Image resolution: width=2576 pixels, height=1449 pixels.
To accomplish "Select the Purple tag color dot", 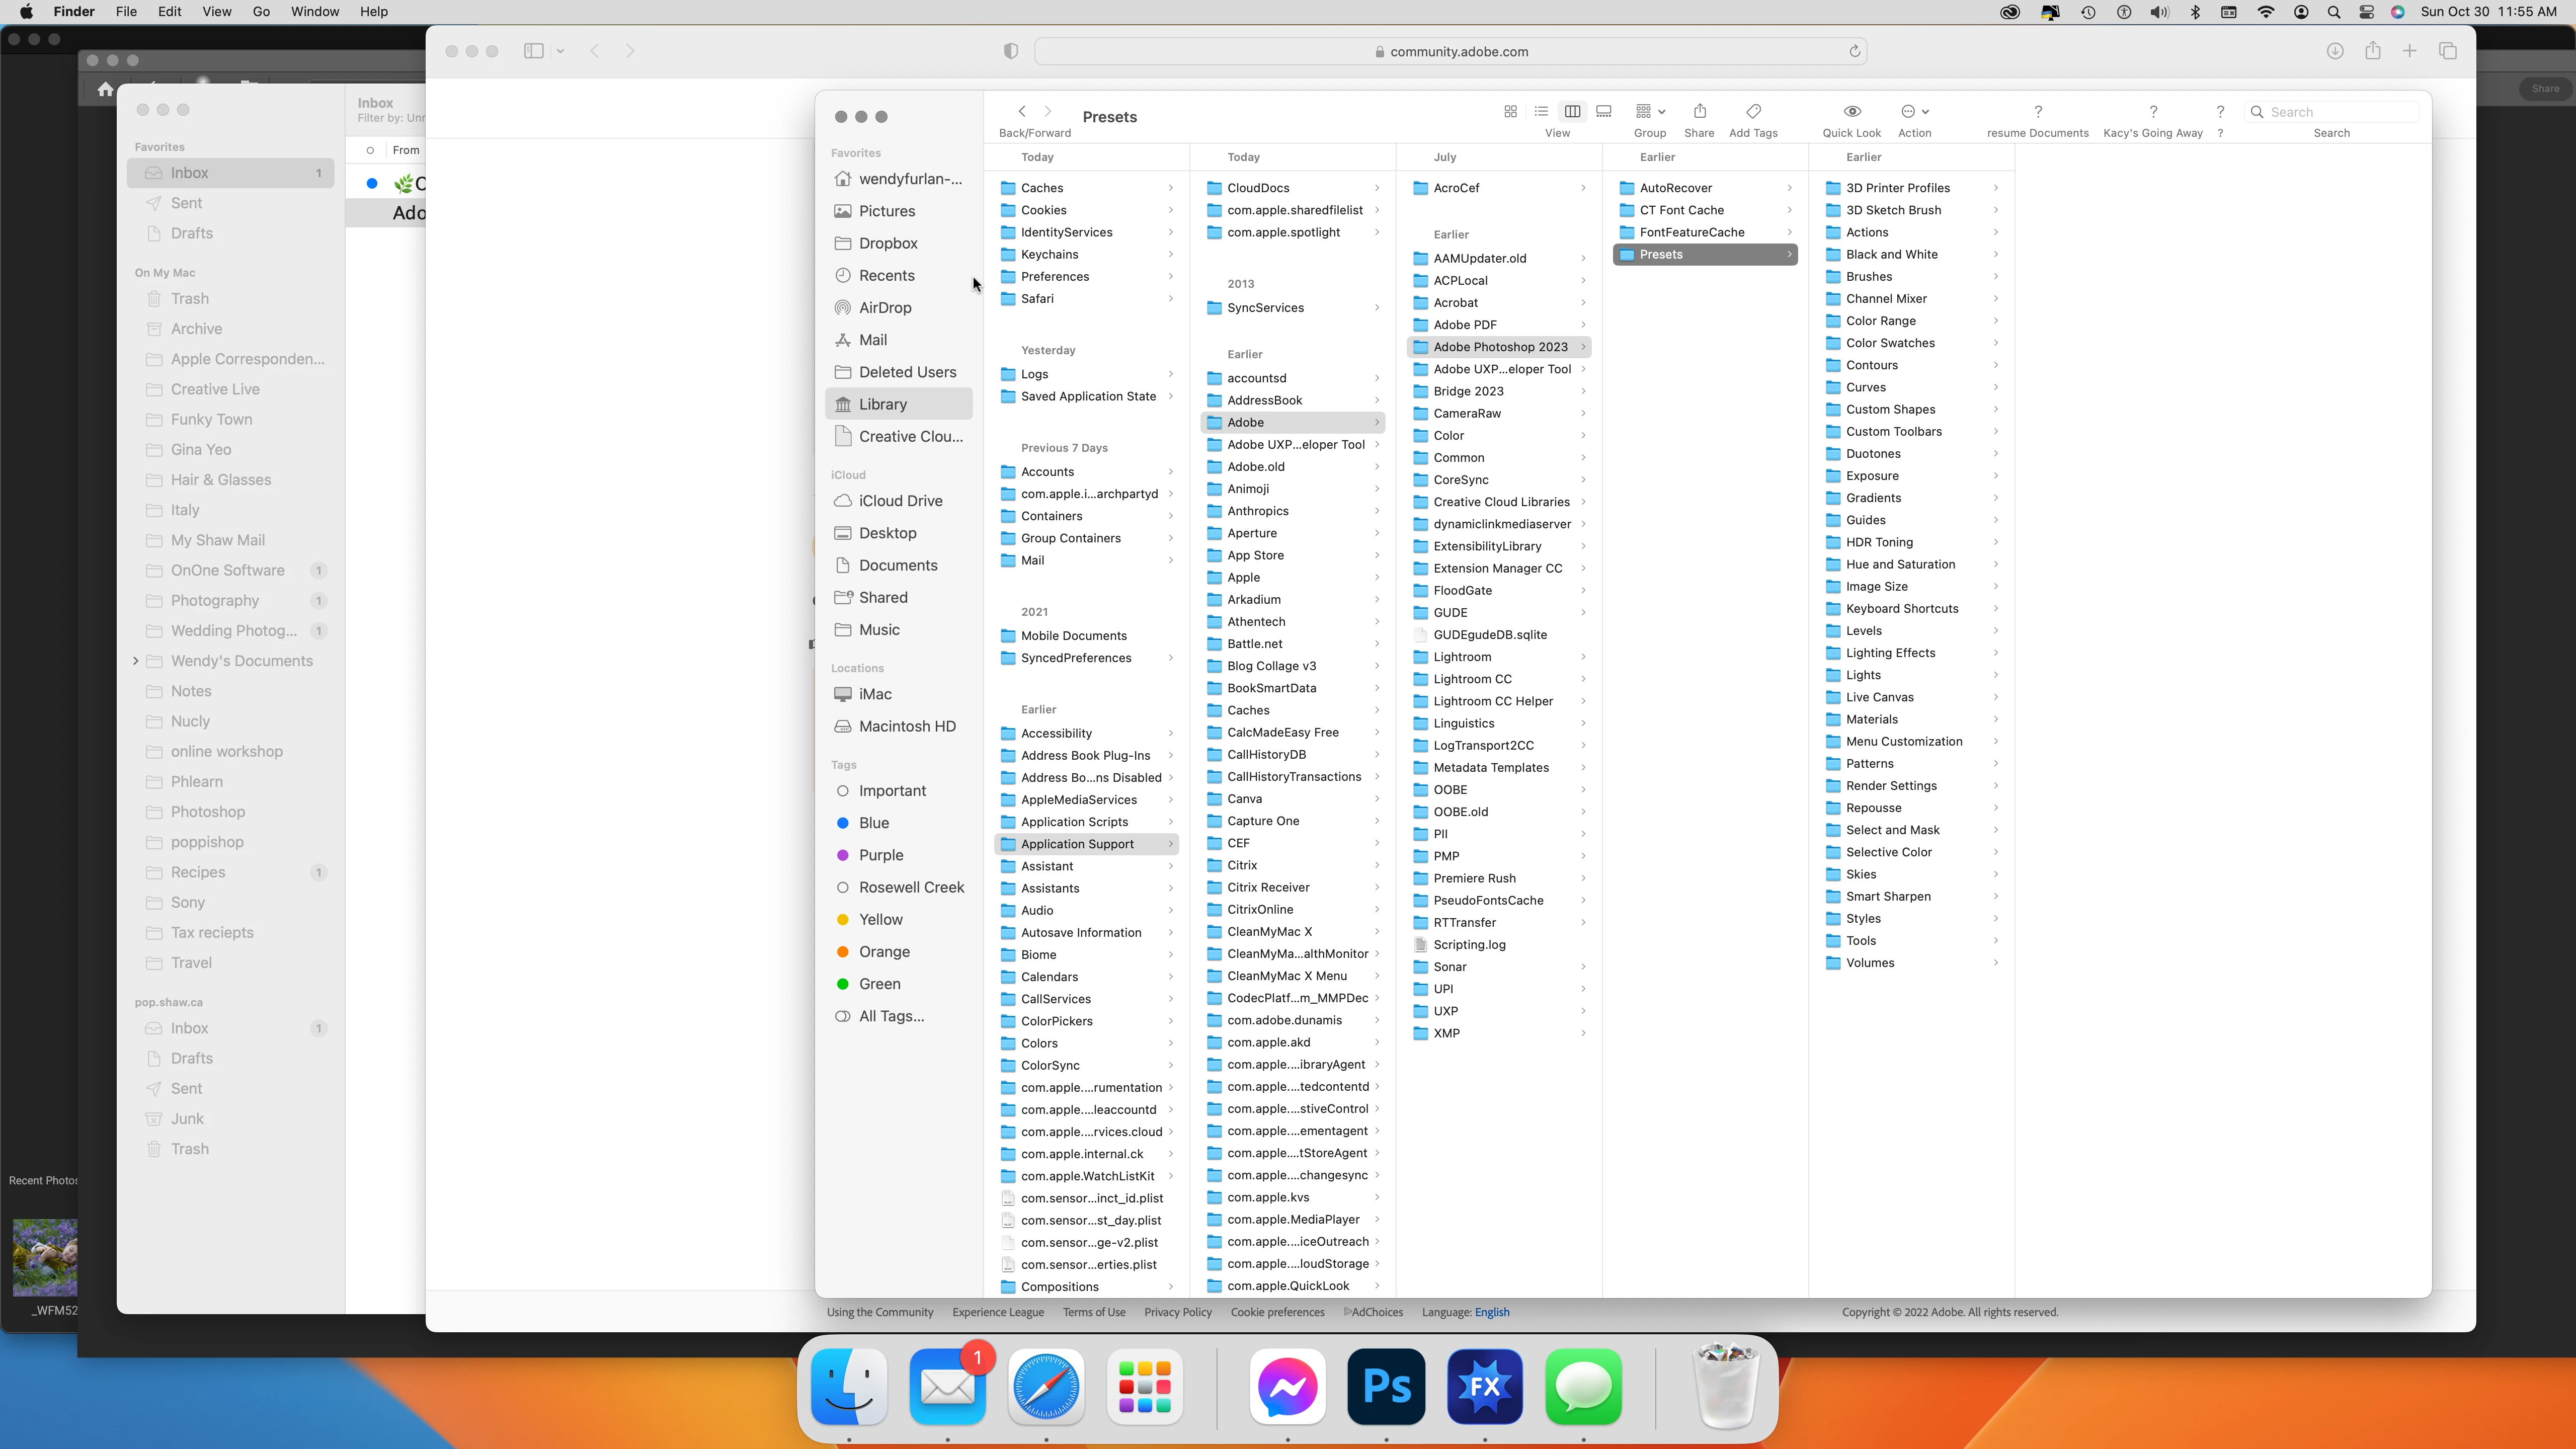I will pos(842,855).
